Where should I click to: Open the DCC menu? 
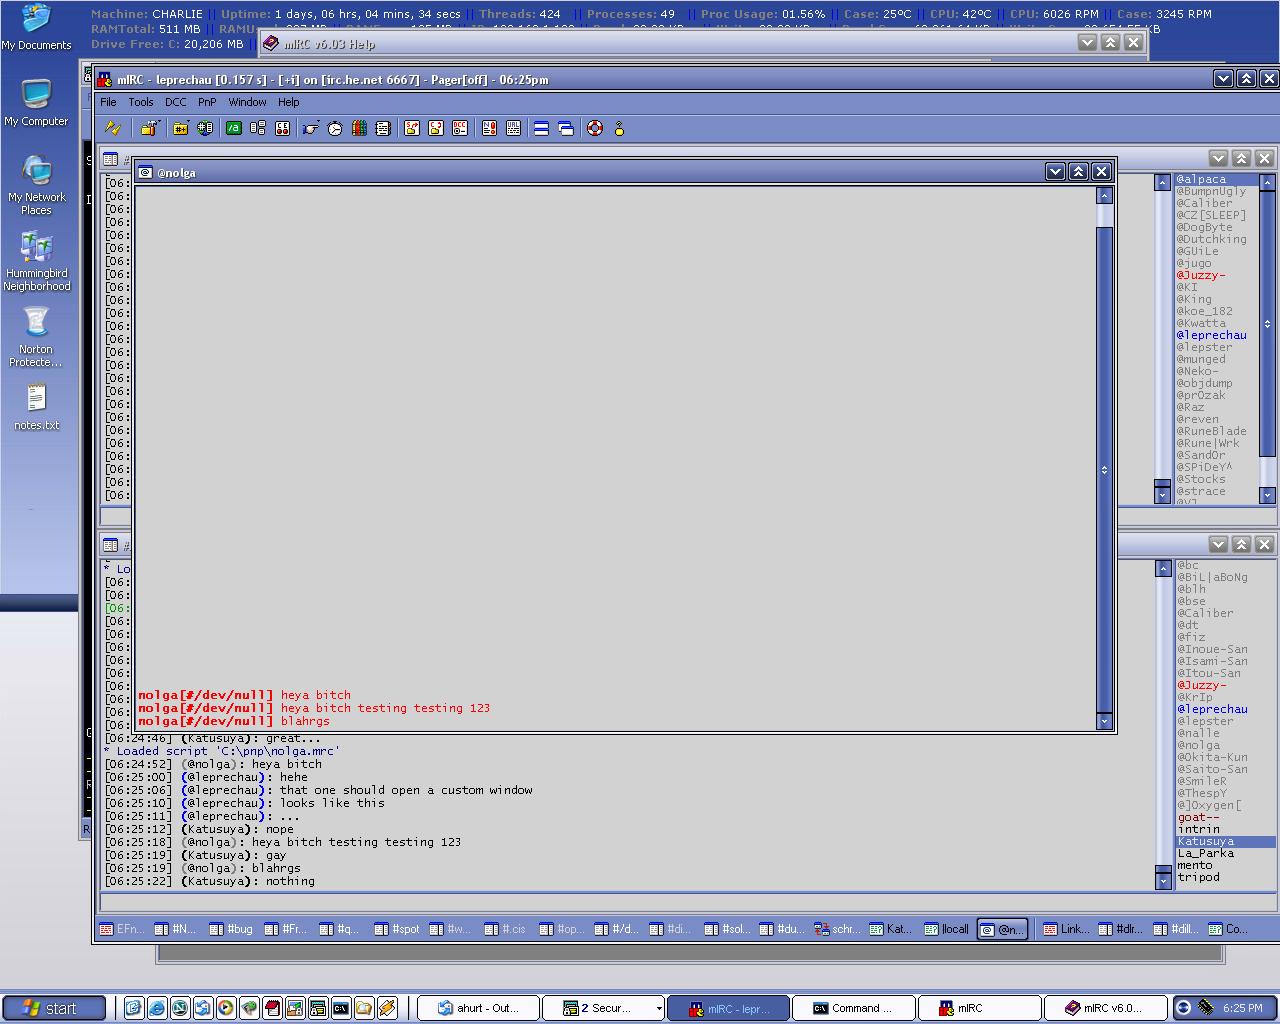click(176, 102)
